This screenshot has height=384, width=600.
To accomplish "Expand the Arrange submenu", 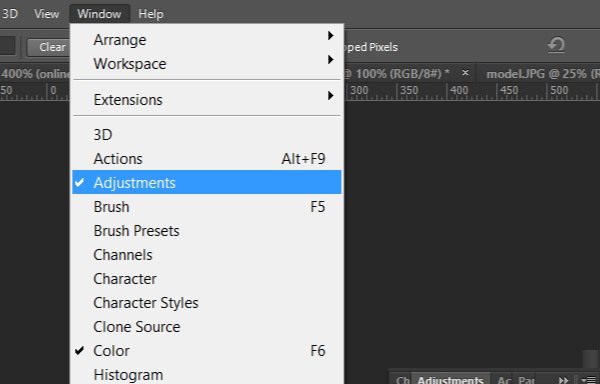I will (x=207, y=40).
